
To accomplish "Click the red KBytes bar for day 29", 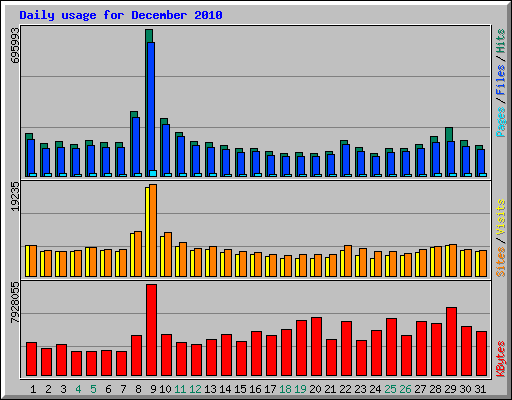I will pyautogui.click(x=451, y=342).
